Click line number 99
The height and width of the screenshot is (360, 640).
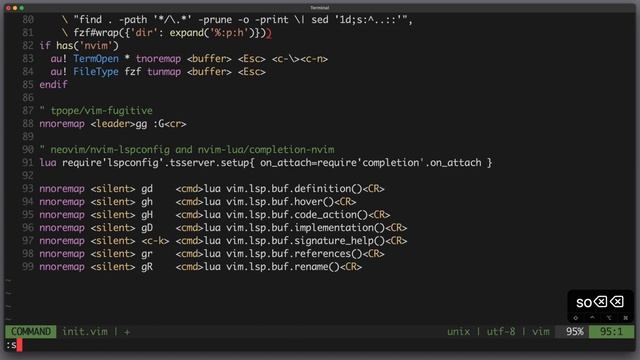point(28,267)
